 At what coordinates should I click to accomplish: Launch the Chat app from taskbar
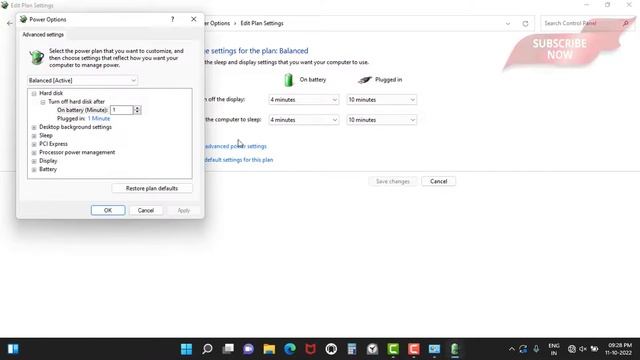click(249, 349)
